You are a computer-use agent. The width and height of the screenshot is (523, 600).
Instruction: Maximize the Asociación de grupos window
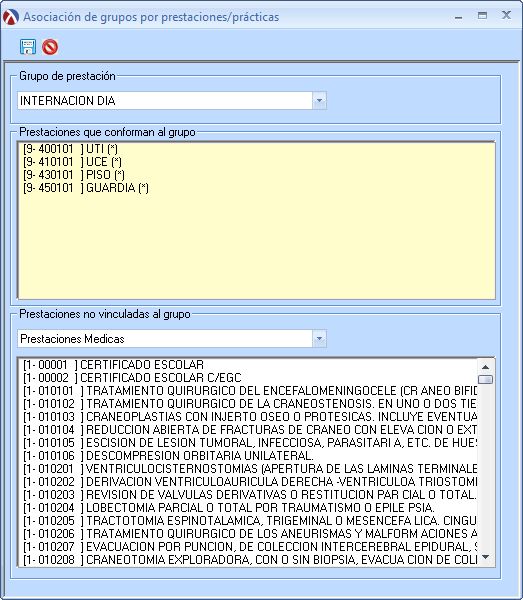click(482, 16)
